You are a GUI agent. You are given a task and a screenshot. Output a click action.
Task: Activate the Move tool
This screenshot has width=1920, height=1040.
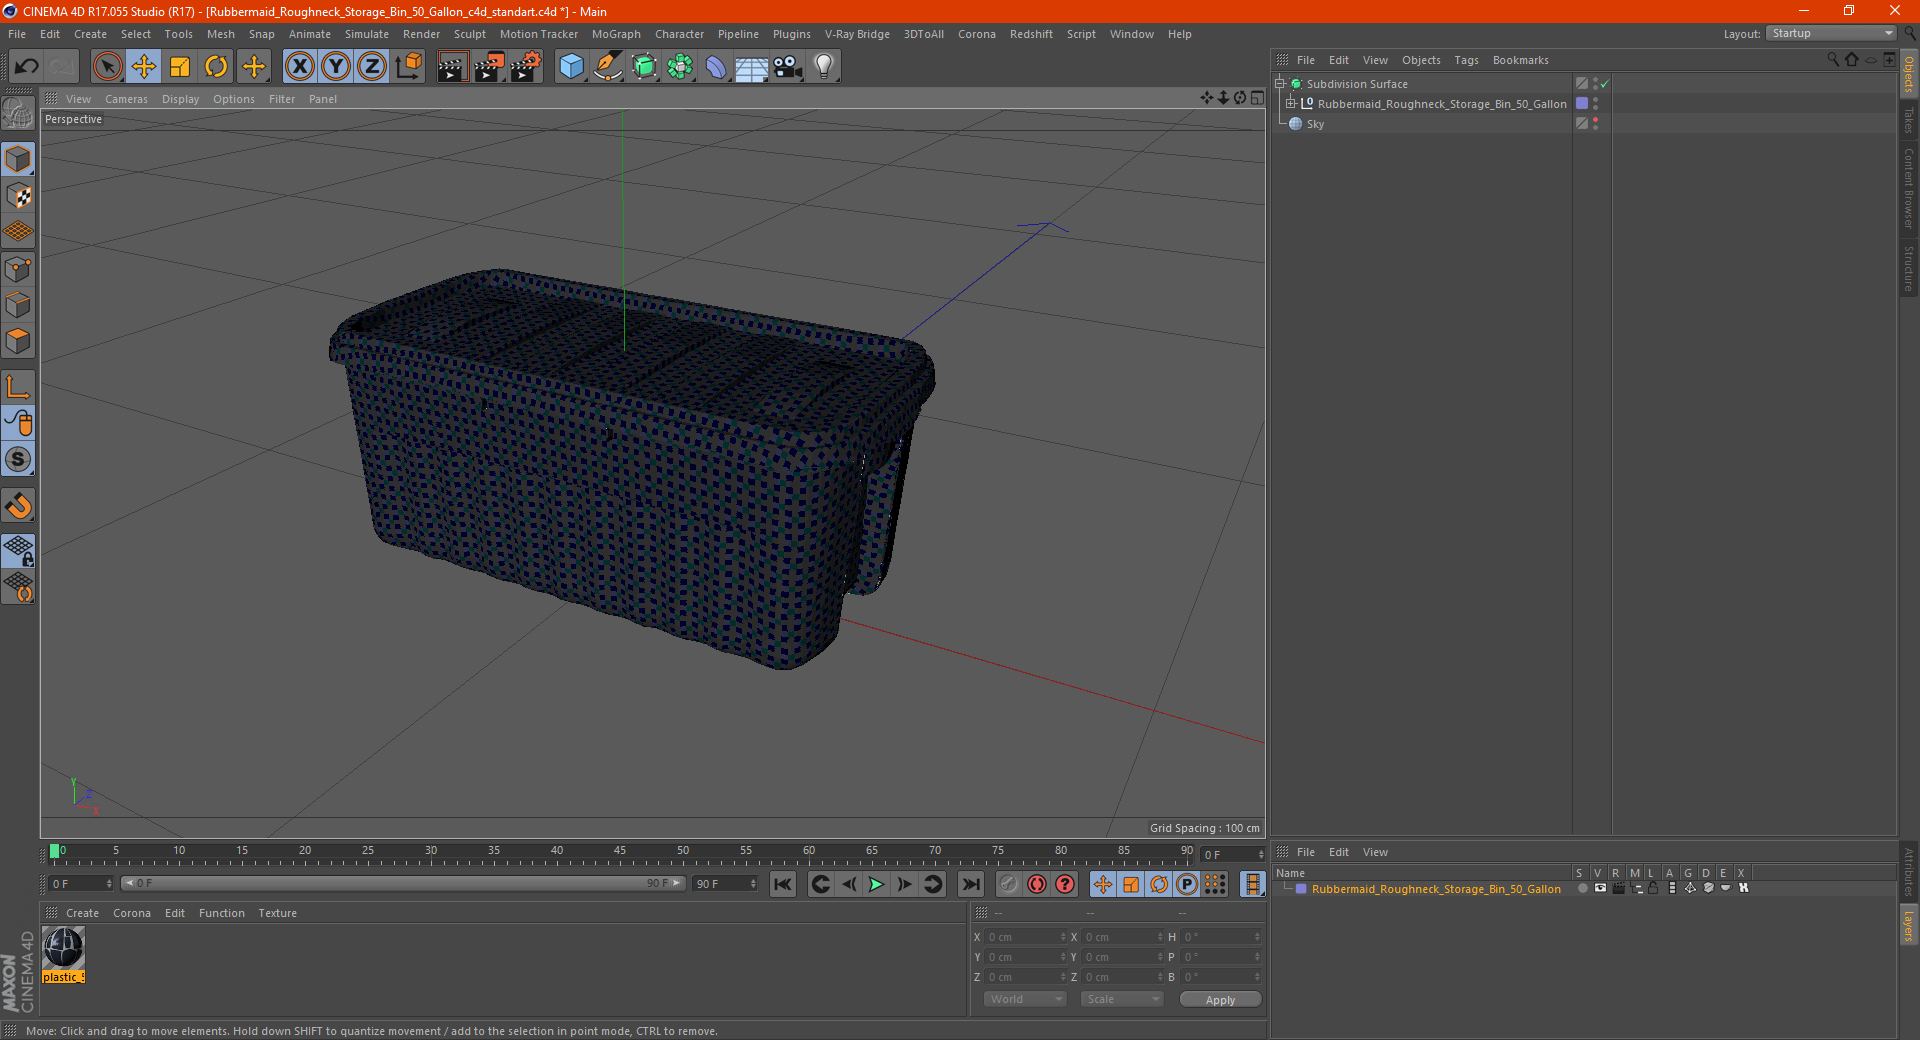click(144, 67)
